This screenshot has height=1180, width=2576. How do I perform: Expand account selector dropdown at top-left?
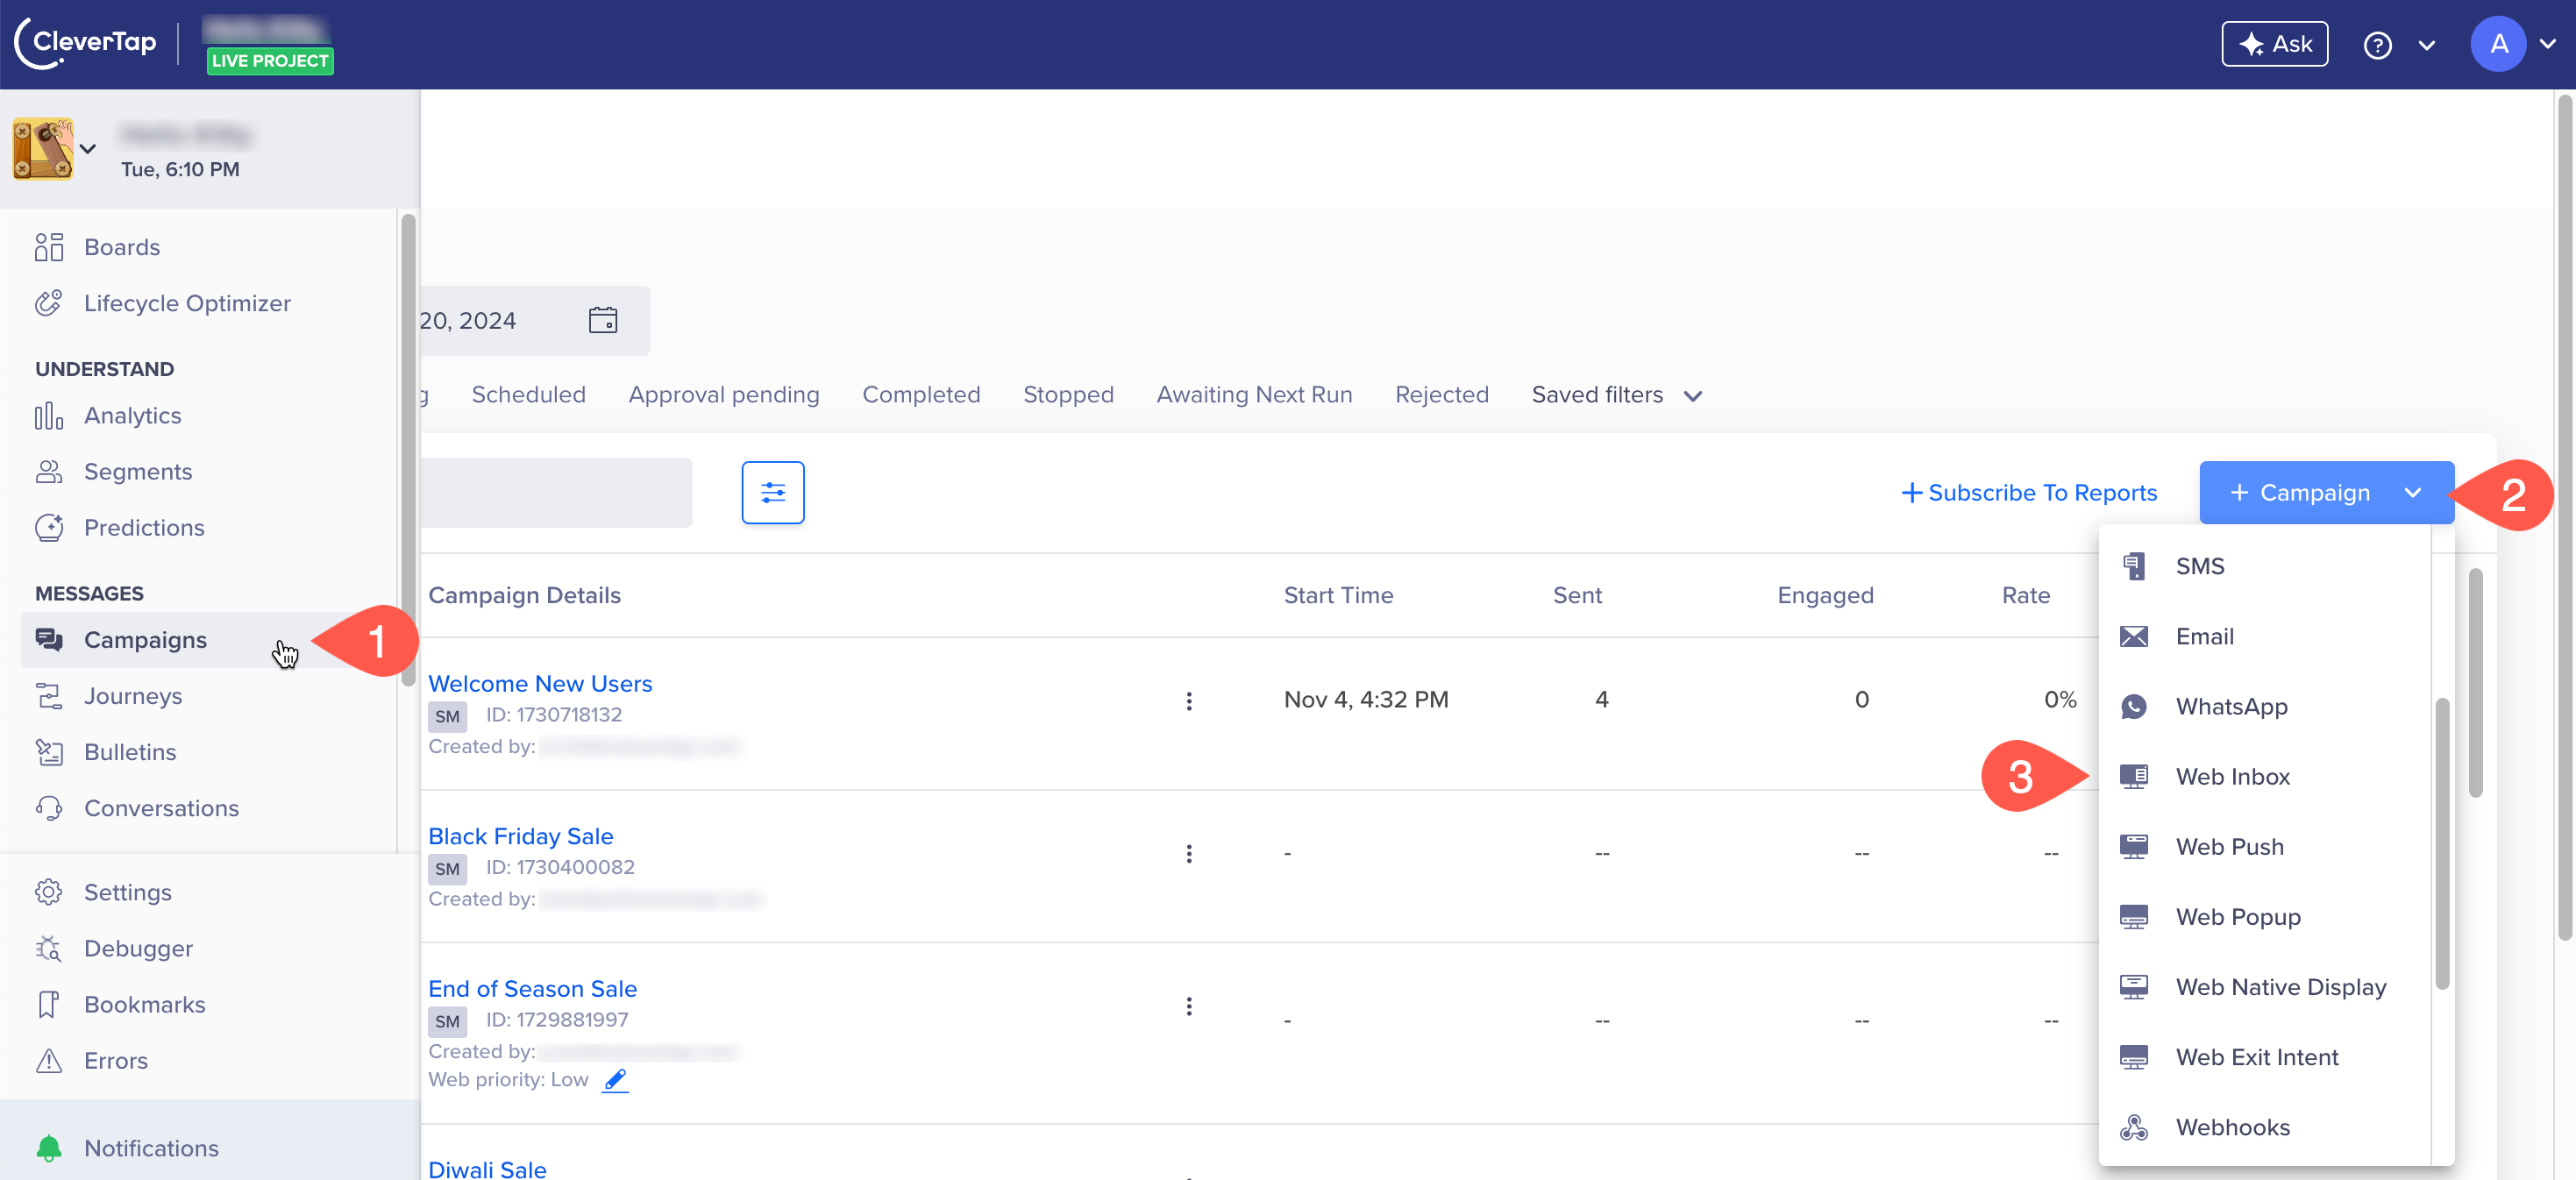click(90, 146)
